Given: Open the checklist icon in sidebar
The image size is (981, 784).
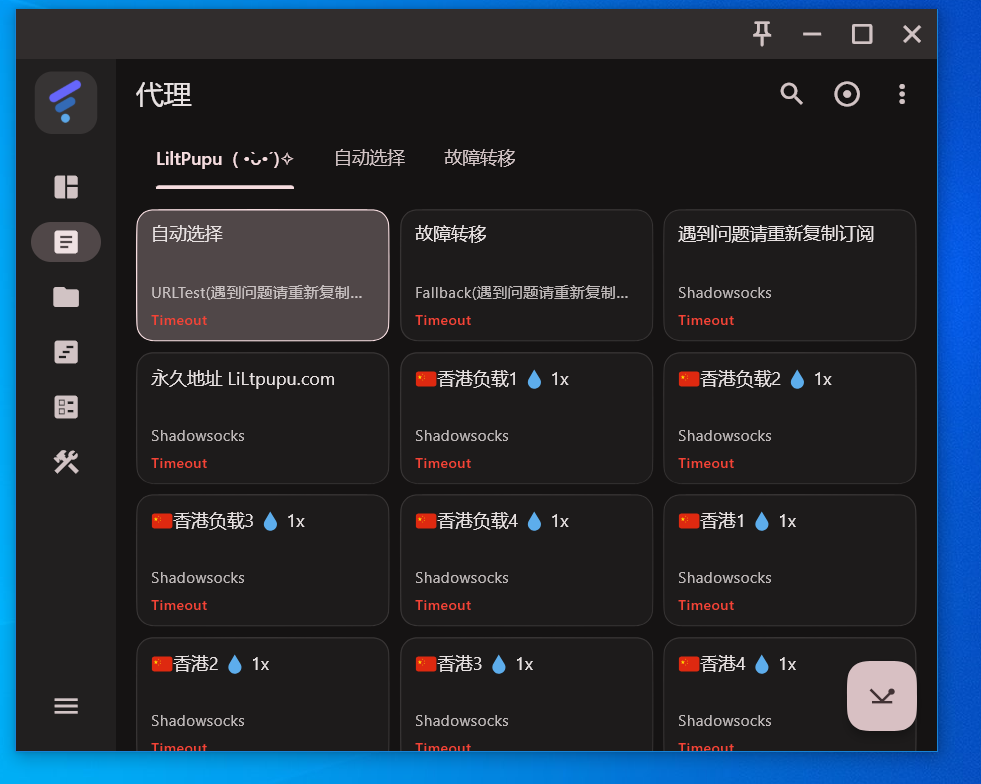Looking at the screenshot, I should (66, 407).
